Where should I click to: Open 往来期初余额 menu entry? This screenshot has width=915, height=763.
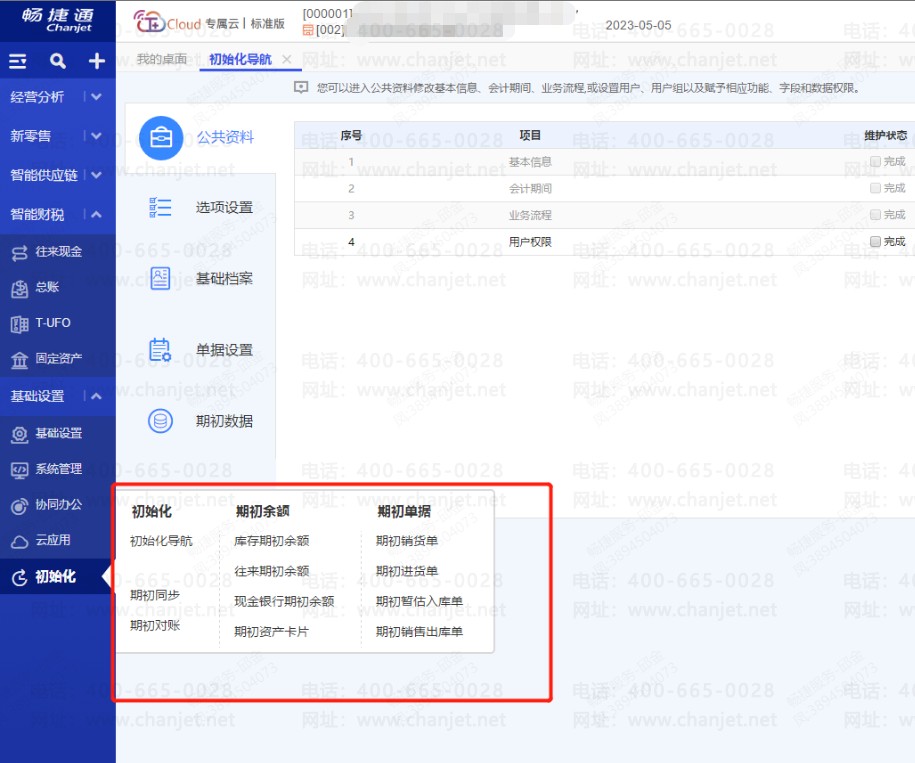click(271, 571)
